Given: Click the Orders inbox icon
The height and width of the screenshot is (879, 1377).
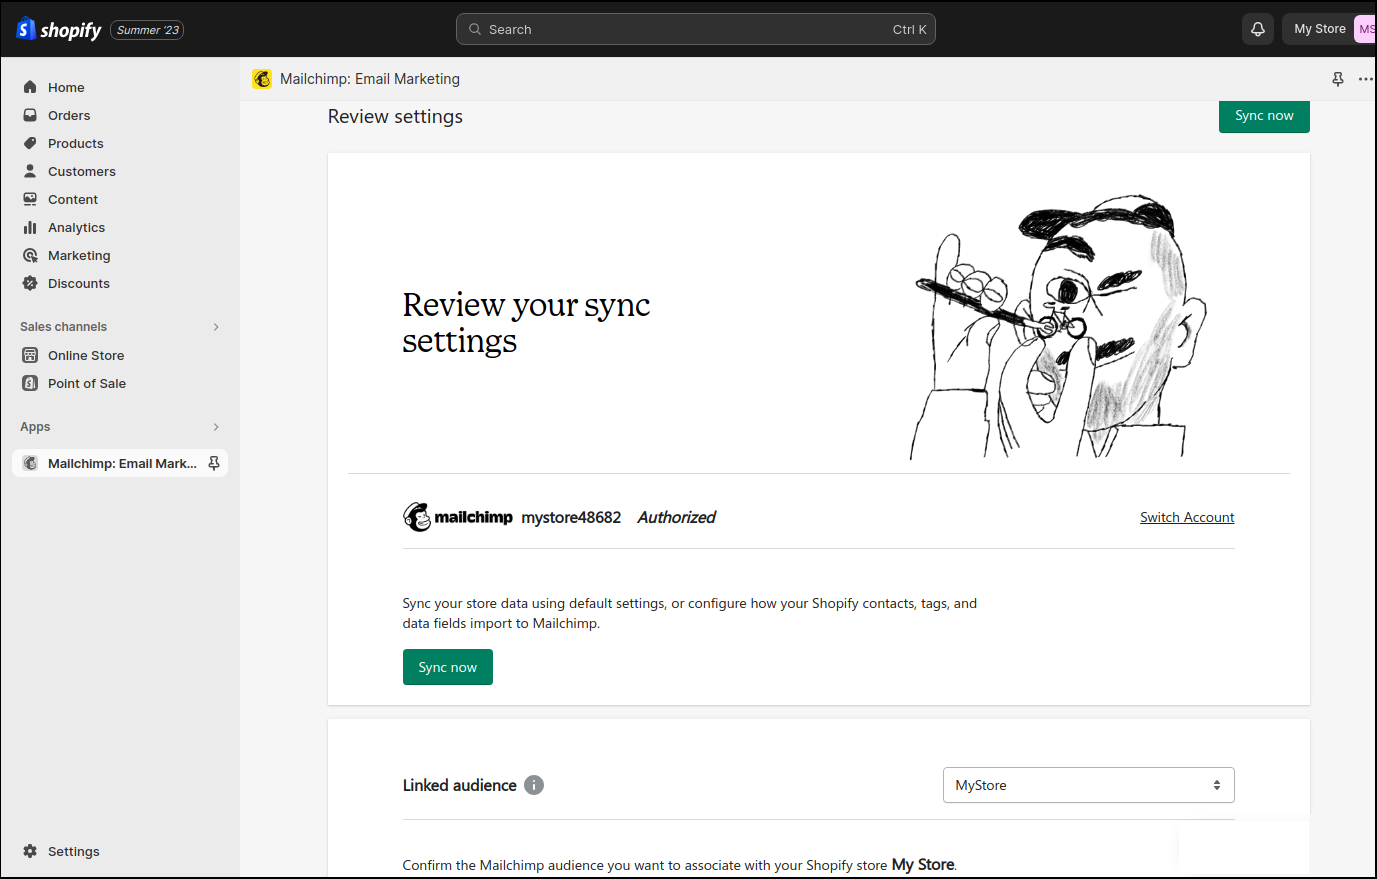Looking at the screenshot, I should point(30,115).
